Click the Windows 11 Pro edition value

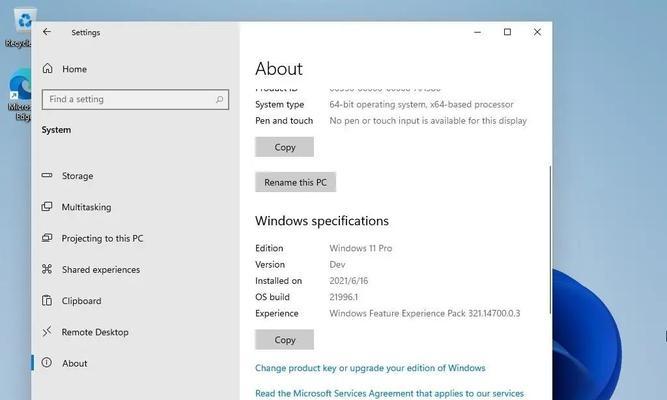pos(361,248)
